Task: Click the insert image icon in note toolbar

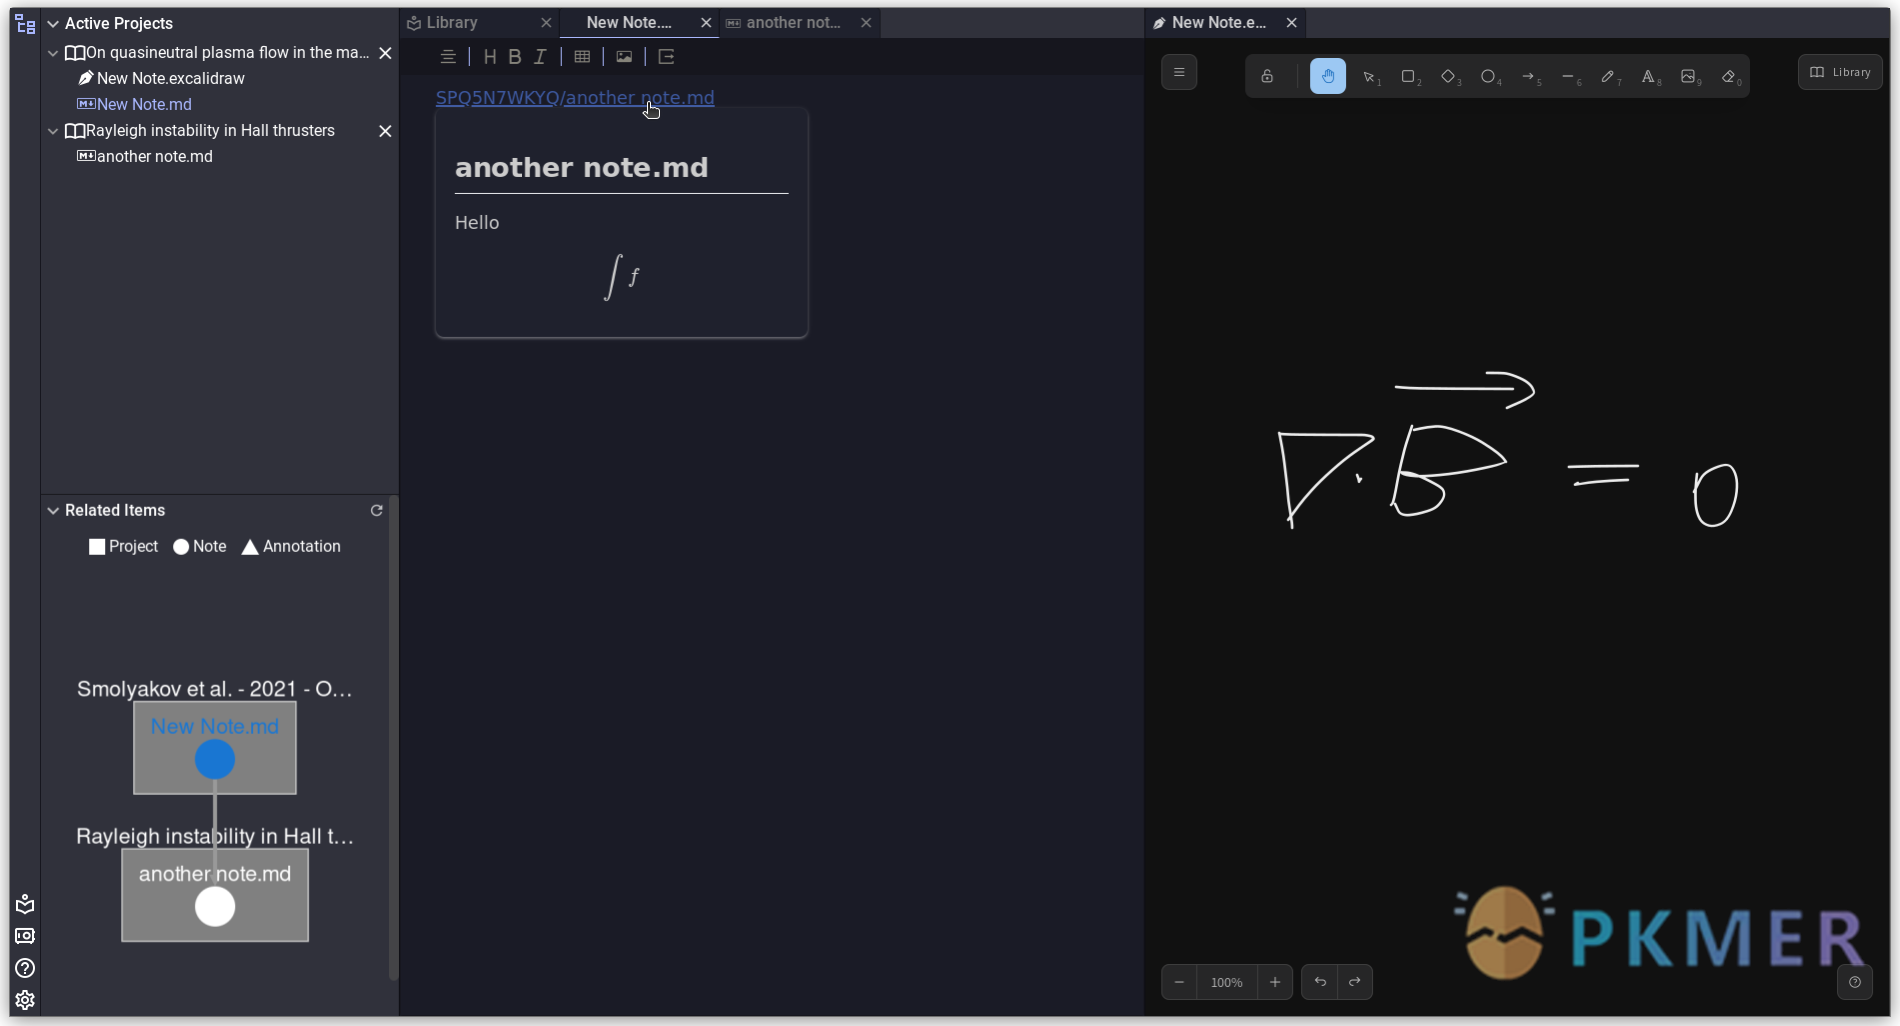Action: pos(624,57)
